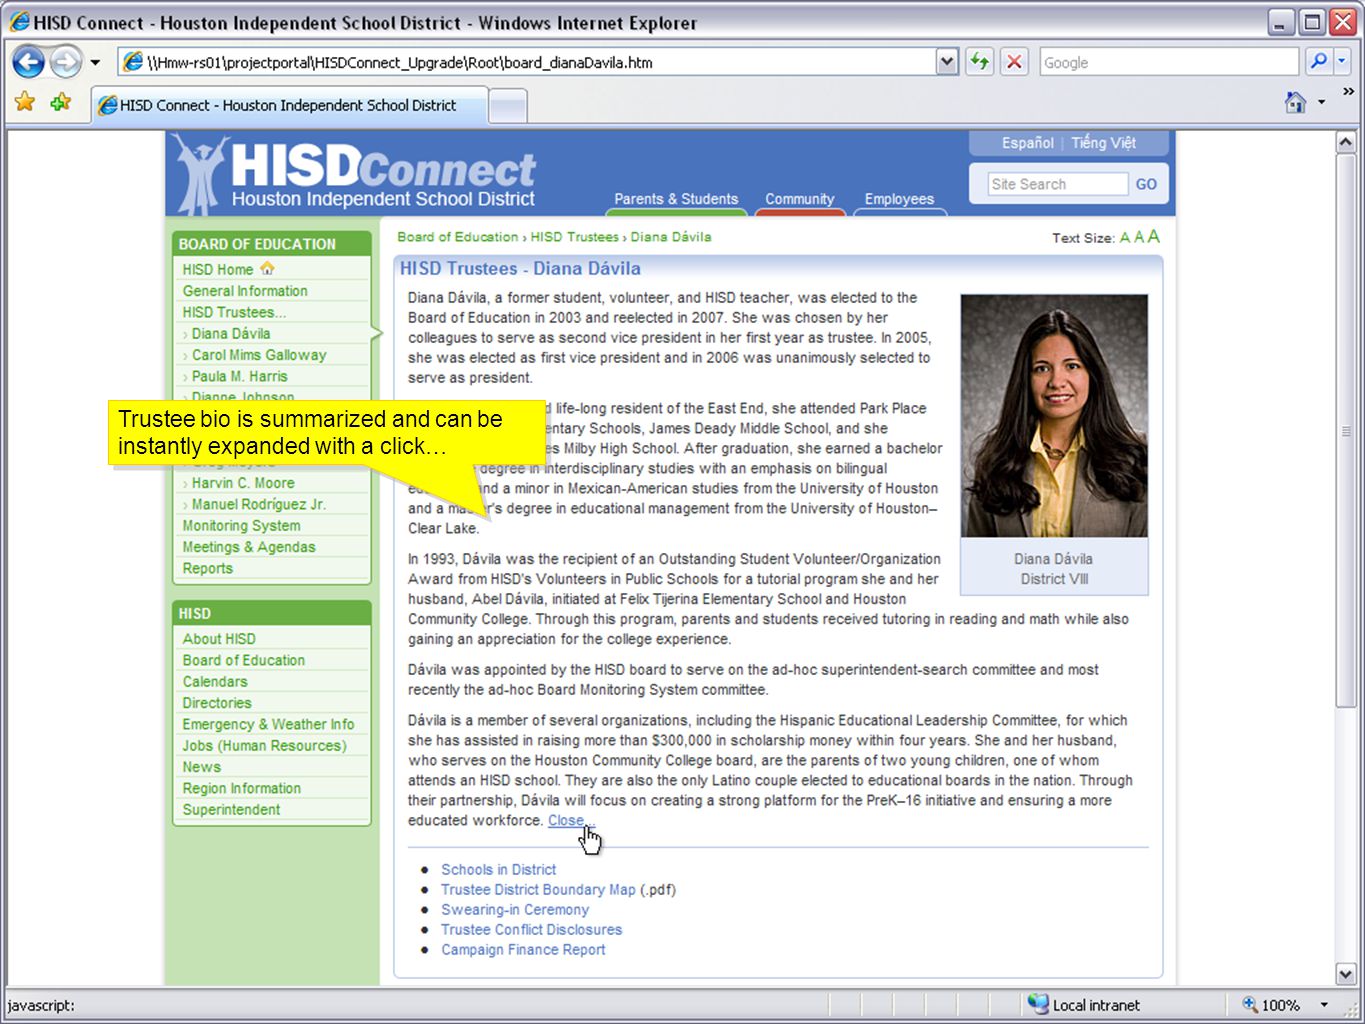Open Directories sidebar link
Viewport: 1365px width, 1024px height.
point(217,703)
